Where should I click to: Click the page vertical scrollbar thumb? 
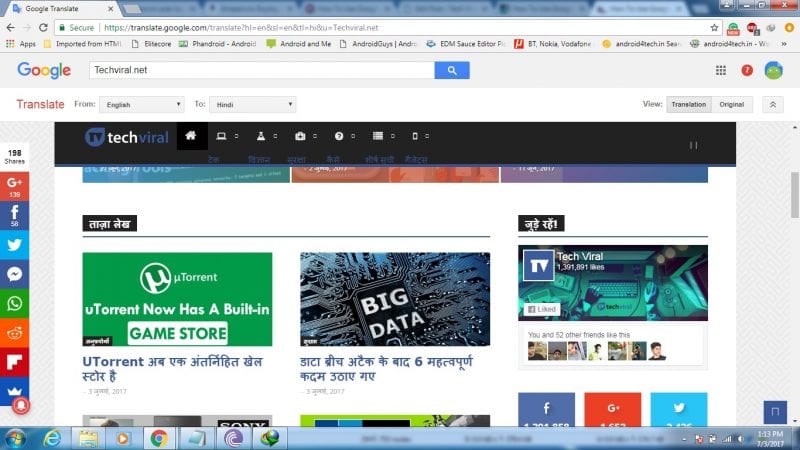(794, 195)
